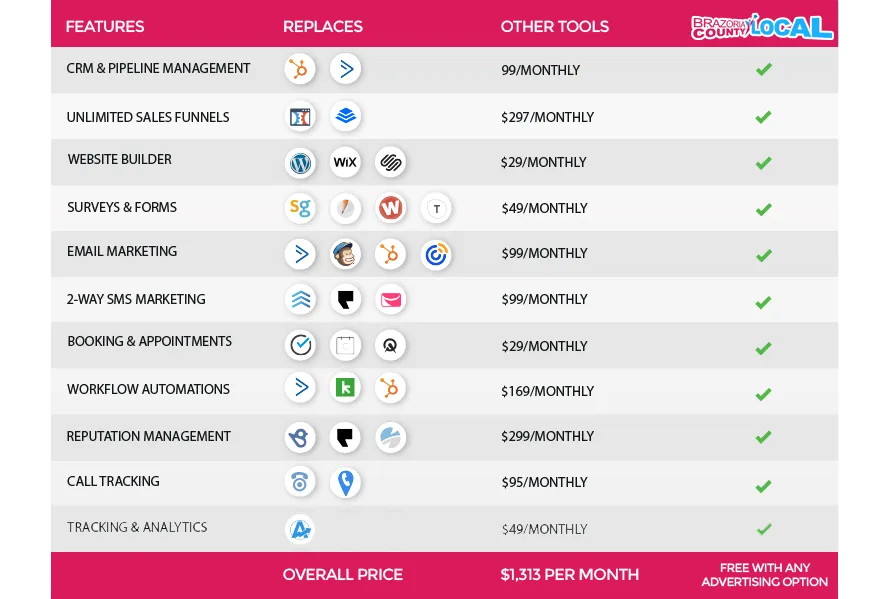Click the Mailchimp monkey icon in Email Marketing
The image size is (870, 599).
click(x=345, y=255)
